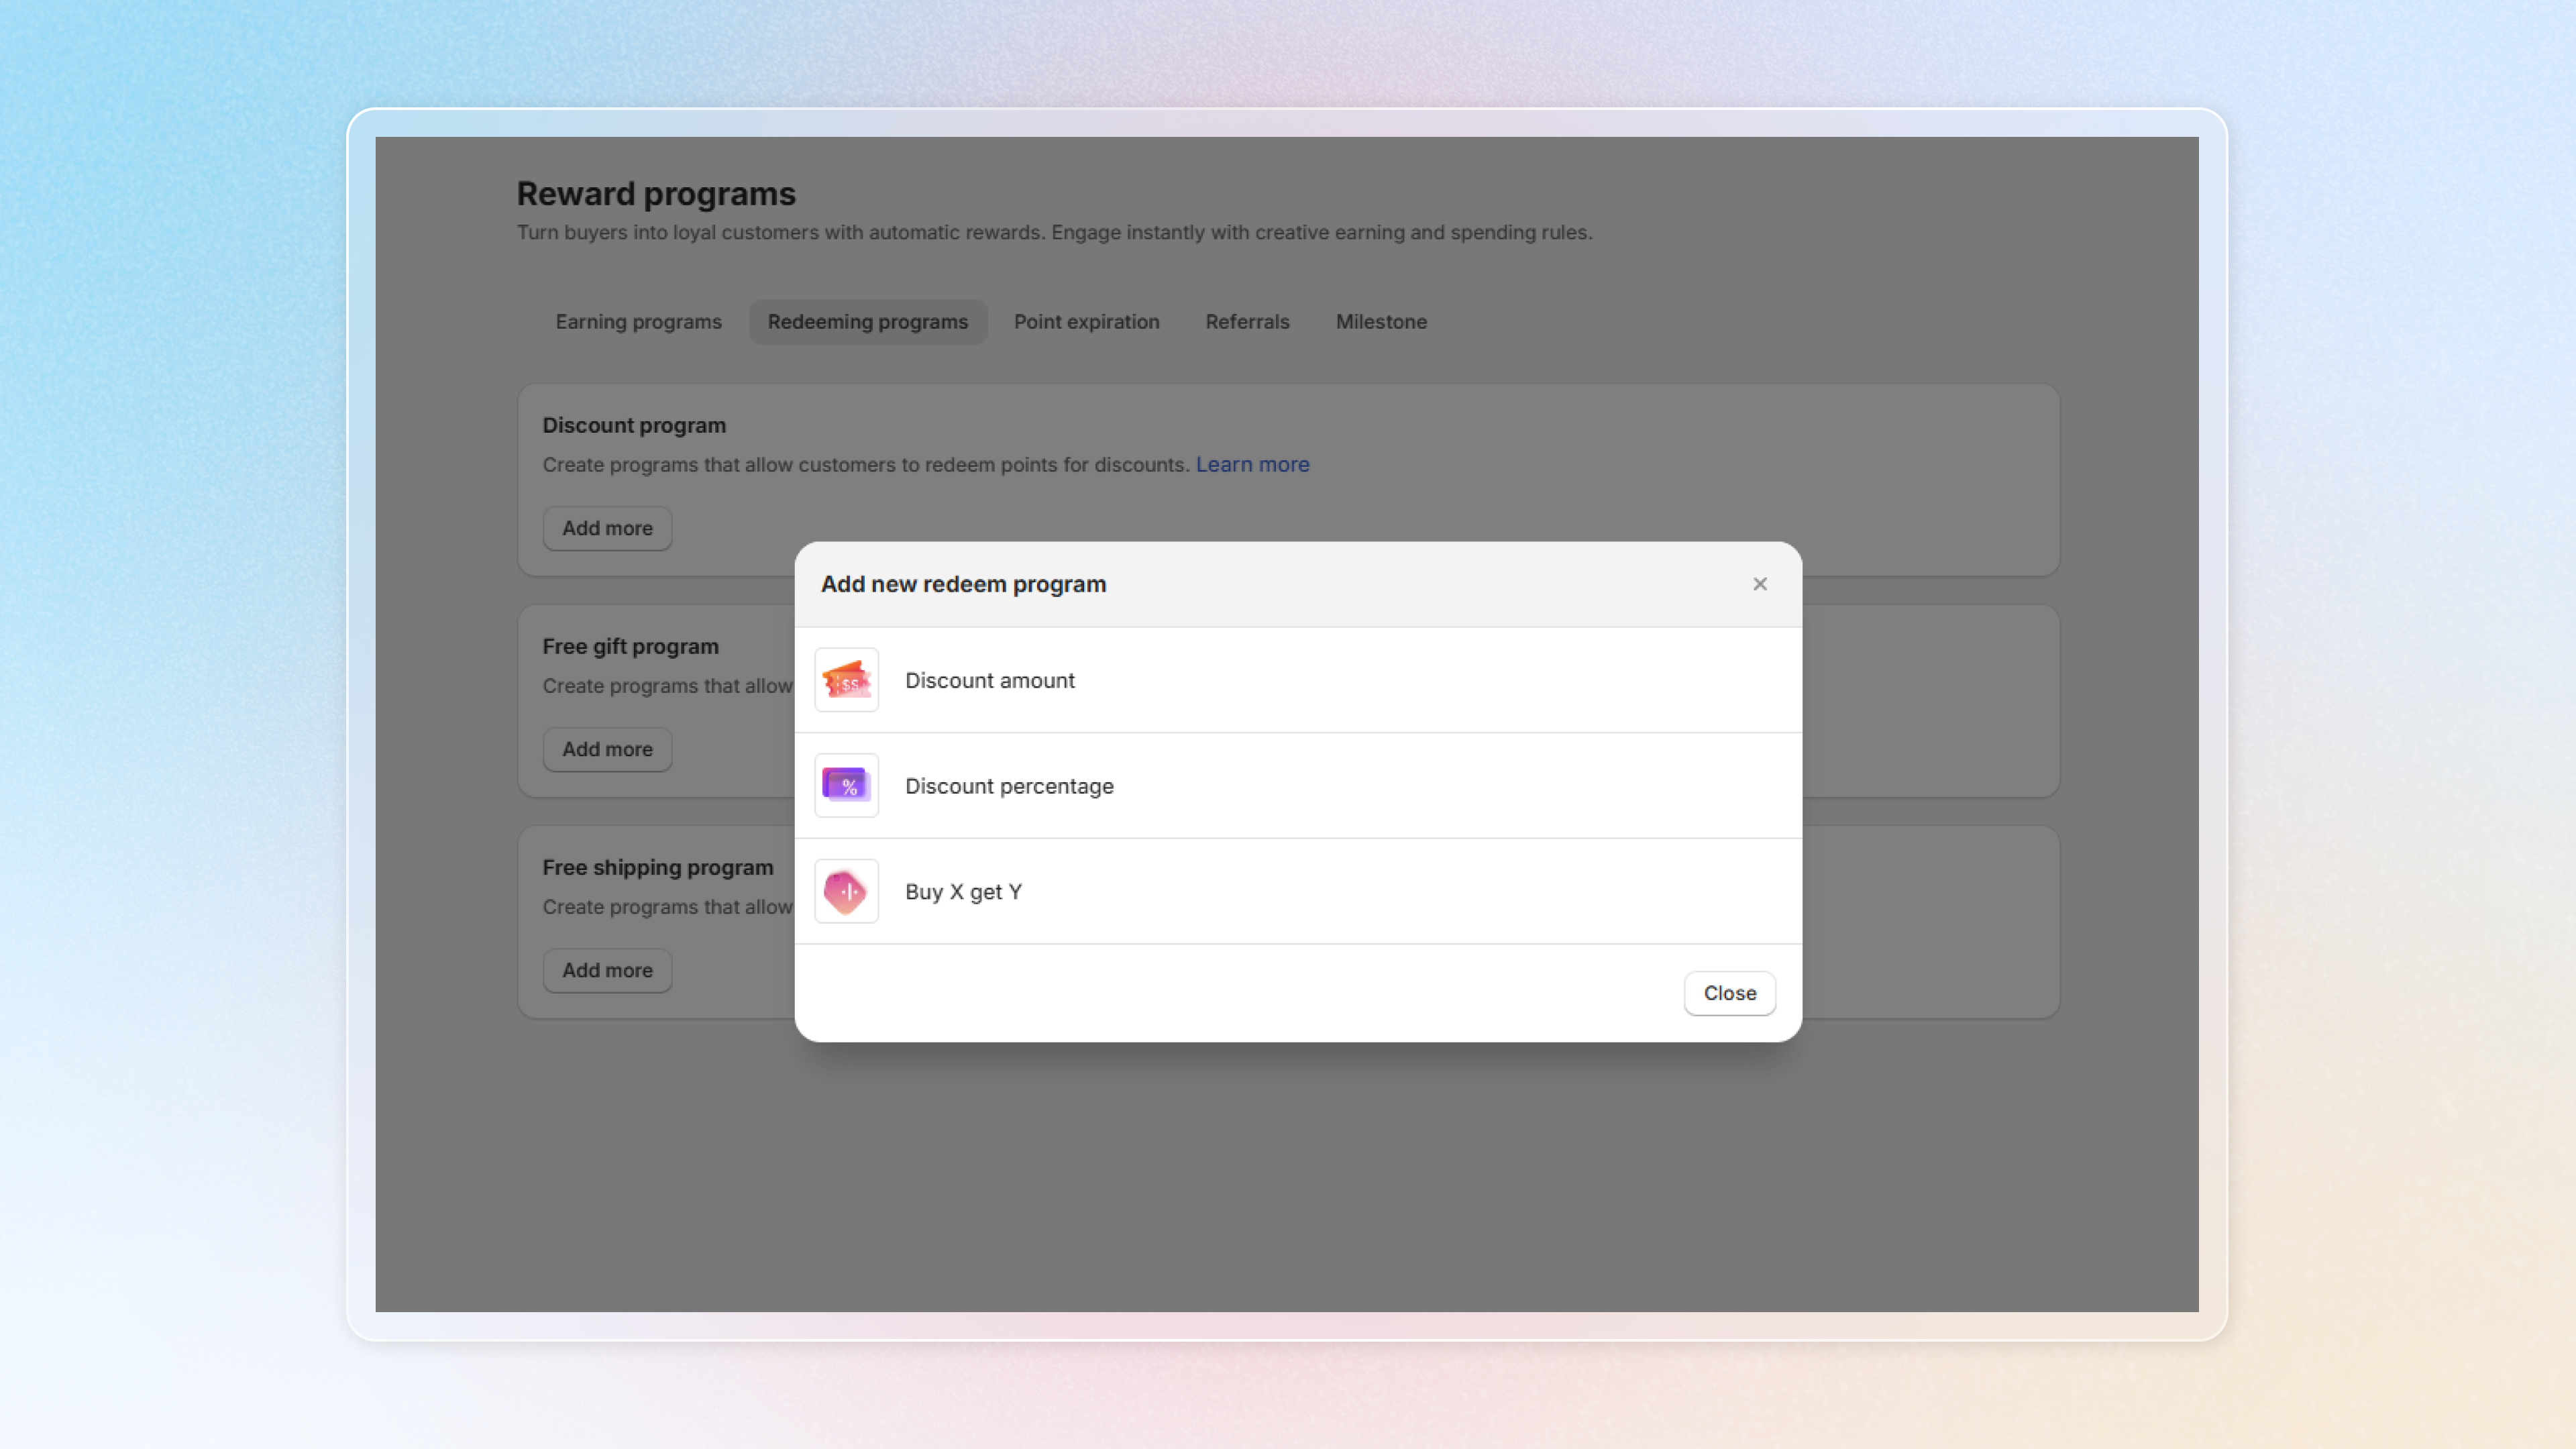Open the Referrals tab
2576x1449 pixels.
click(1247, 322)
